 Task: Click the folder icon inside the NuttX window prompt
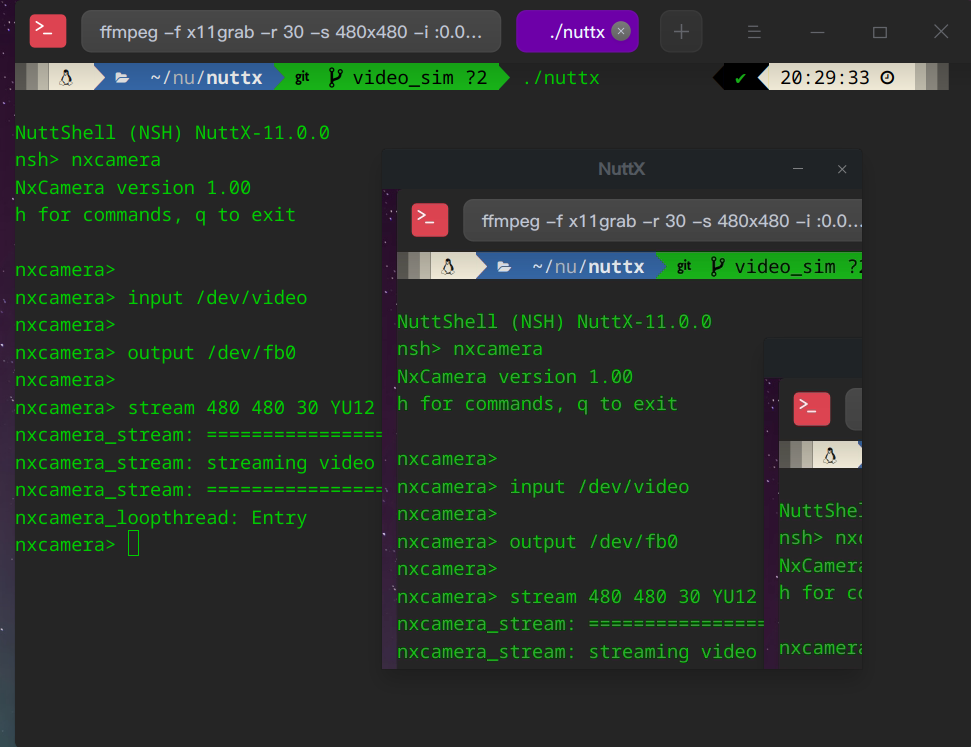tap(504, 267)
